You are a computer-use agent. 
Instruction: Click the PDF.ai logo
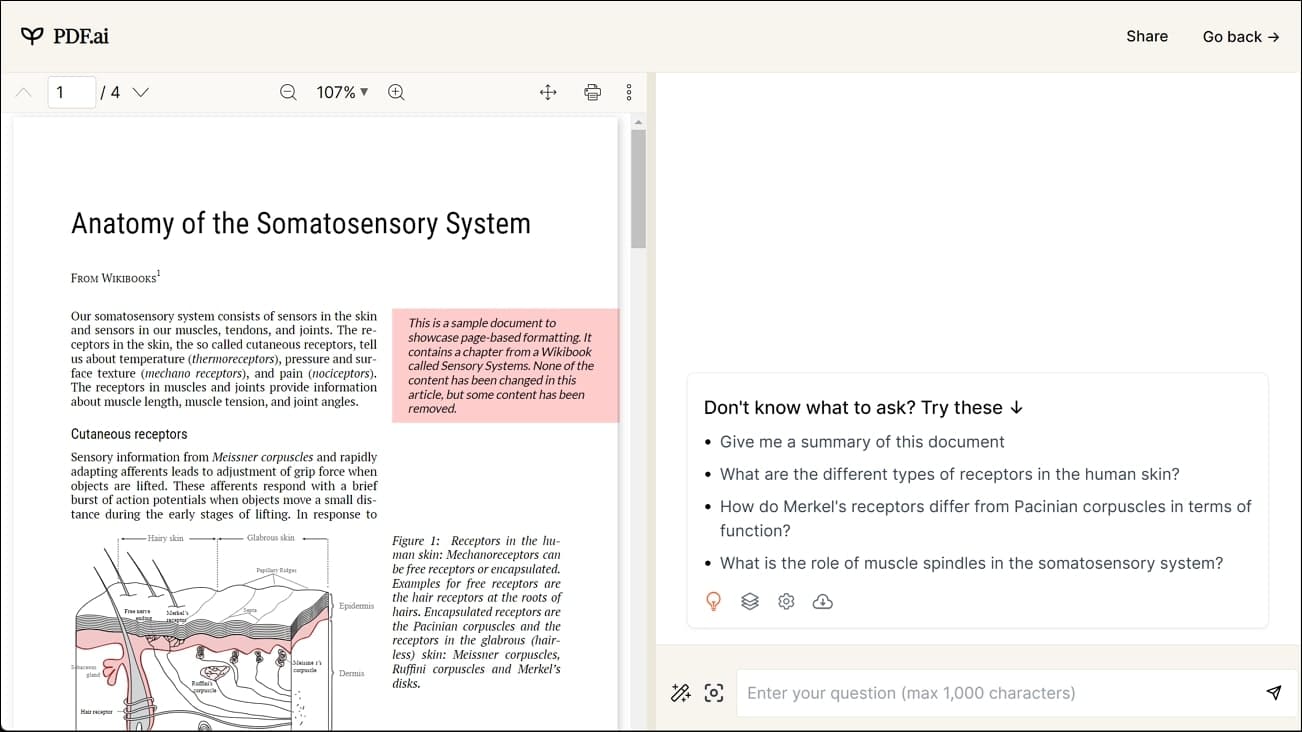click(x=65, y=36)
